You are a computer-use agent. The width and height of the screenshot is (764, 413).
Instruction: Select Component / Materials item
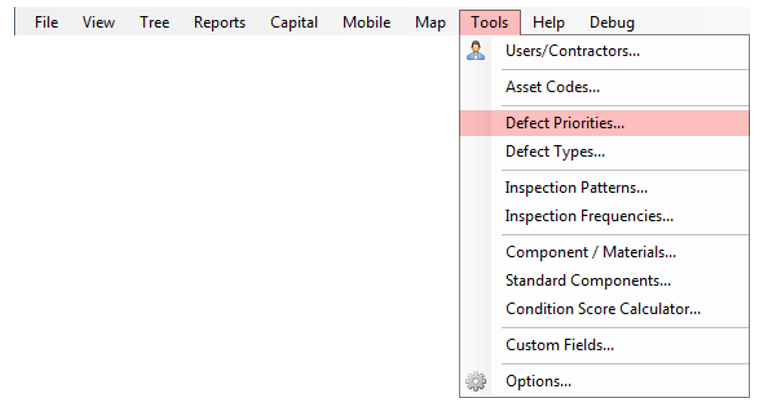coord(590,252)
